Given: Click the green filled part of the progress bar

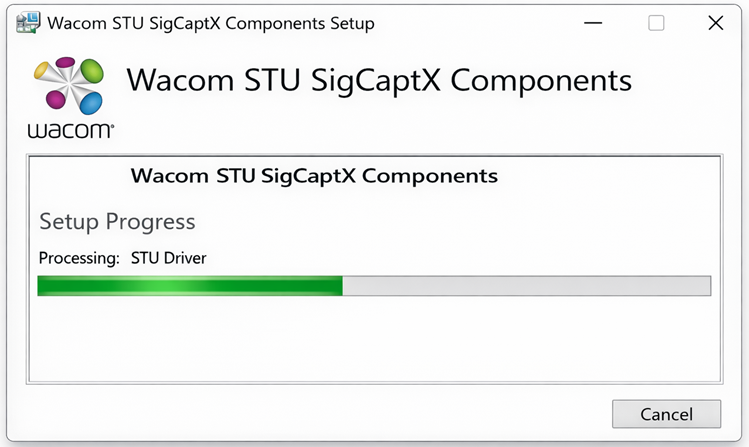Looking at the screenshot, I should coord(190,286).
